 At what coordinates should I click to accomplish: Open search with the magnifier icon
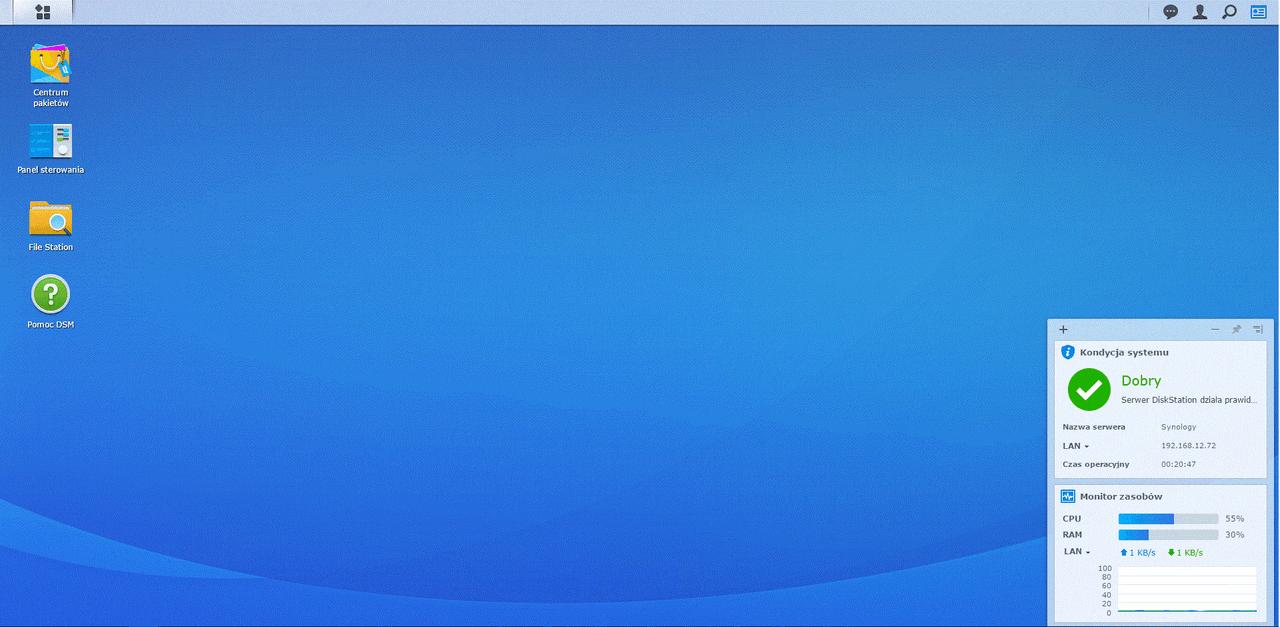point(1229,12)
